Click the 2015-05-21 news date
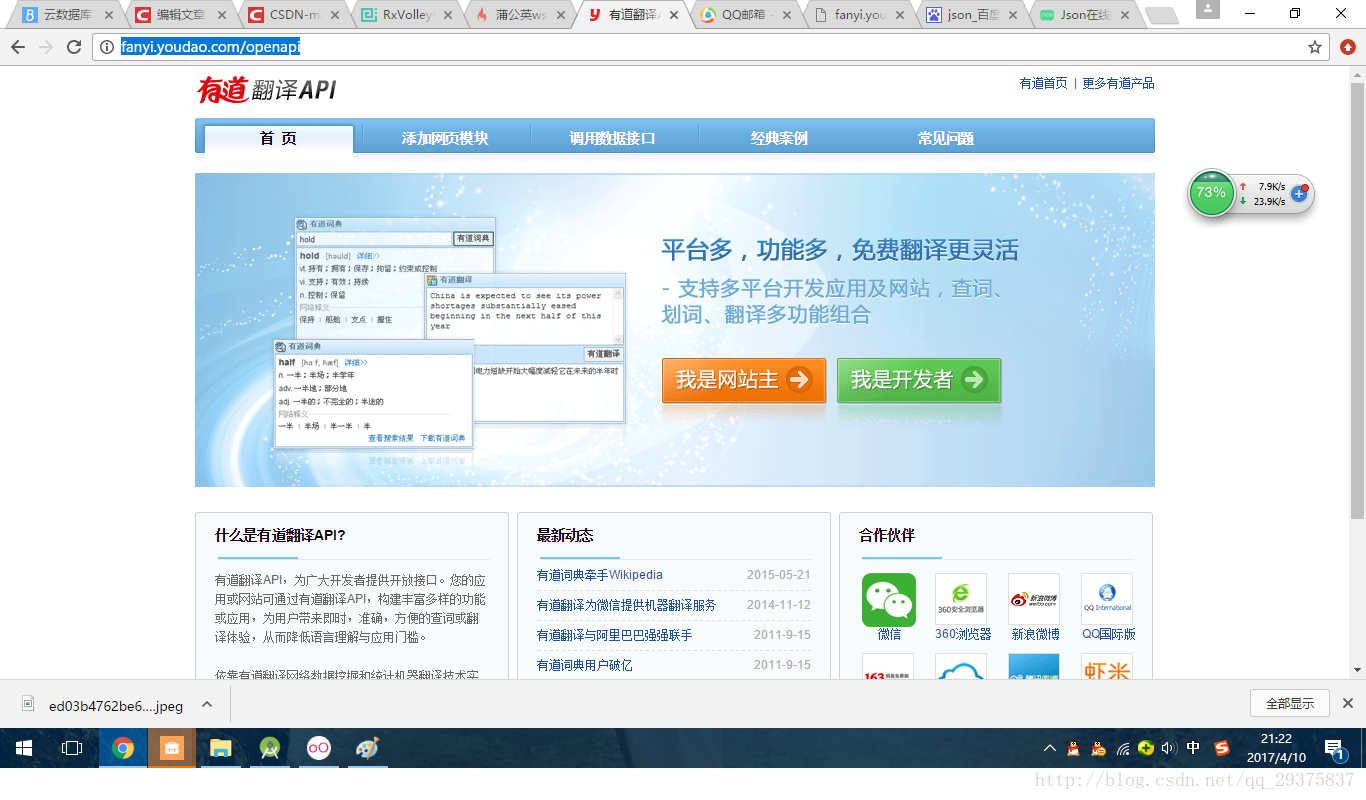This screenshot has width=1366, height=800. [778, 575]
